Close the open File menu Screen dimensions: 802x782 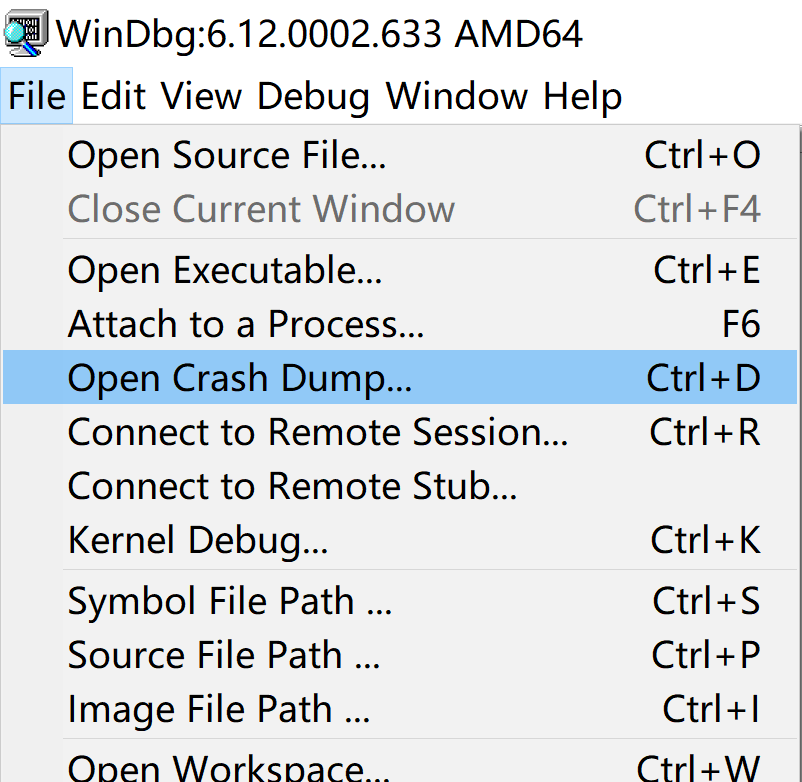click(x=37, y=97)
